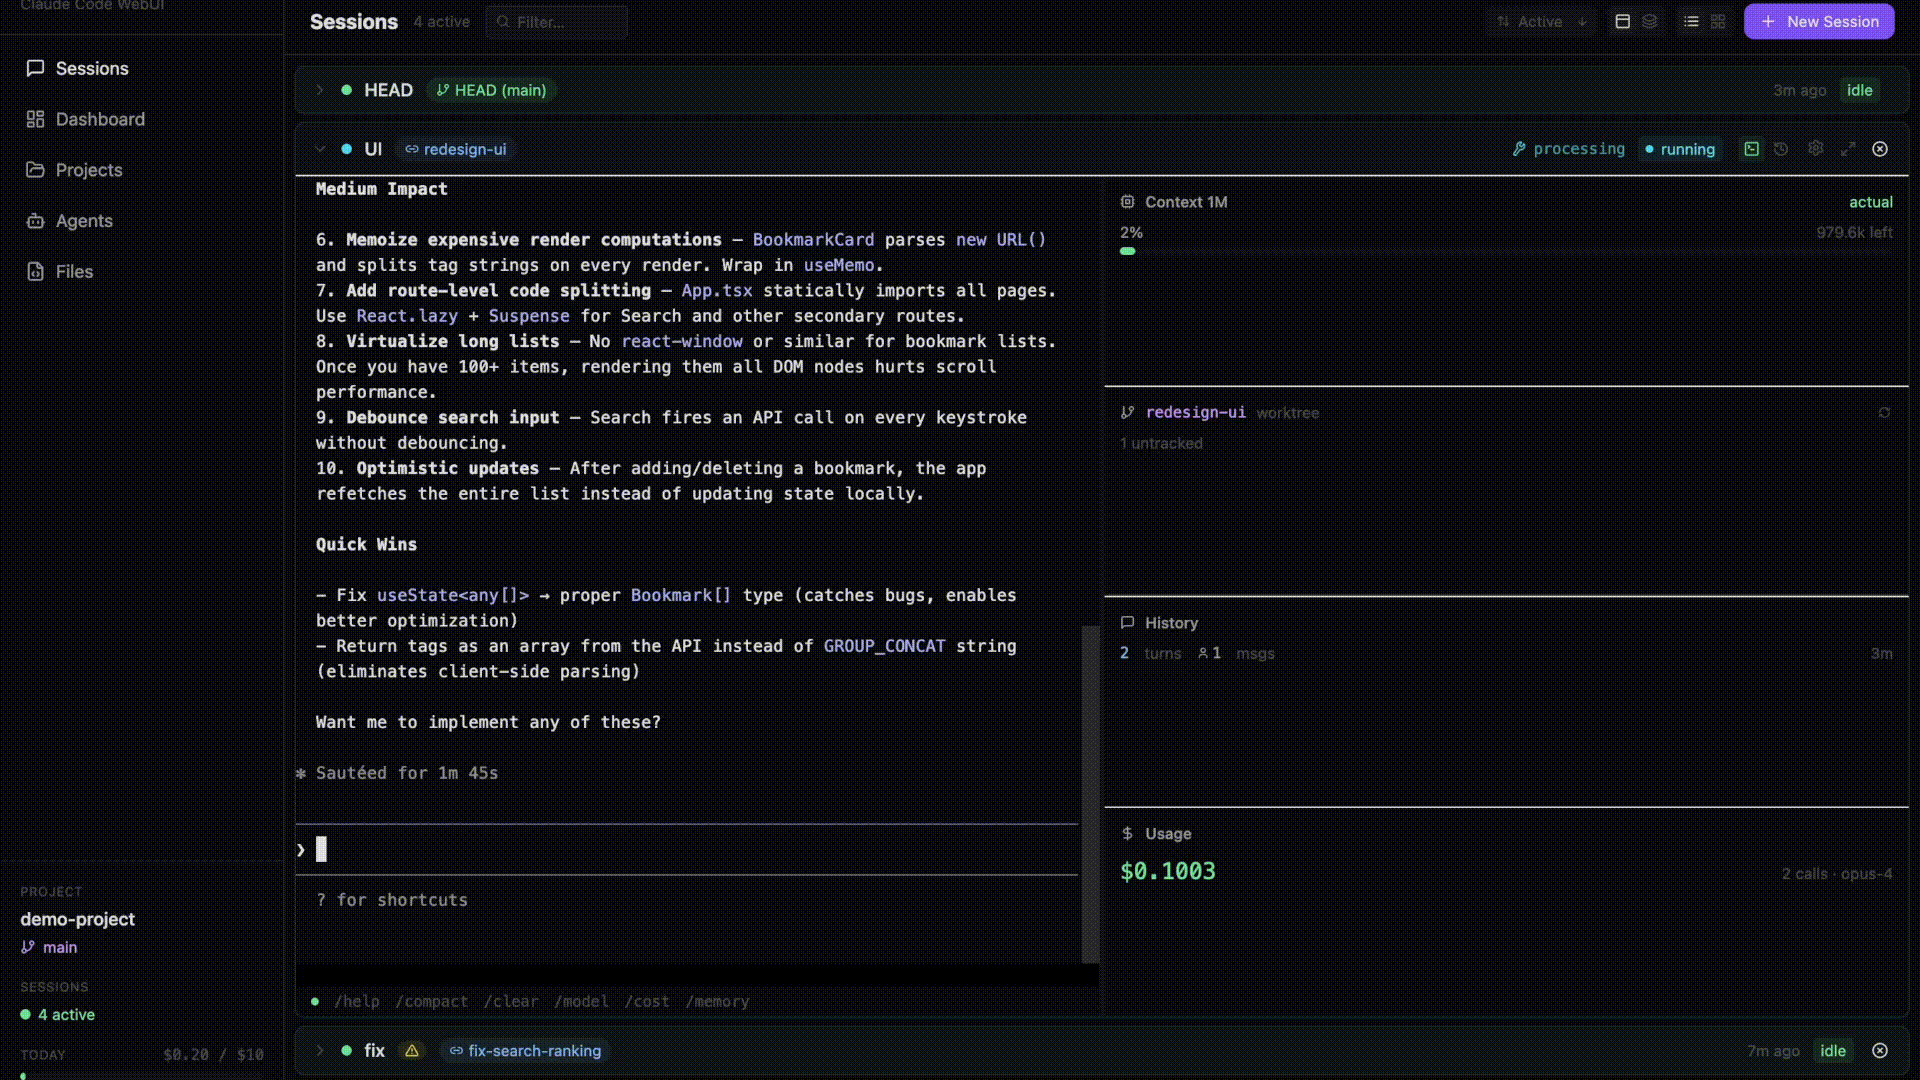
Task: Open Agents from the sidebar
Action: pos(83,220)
